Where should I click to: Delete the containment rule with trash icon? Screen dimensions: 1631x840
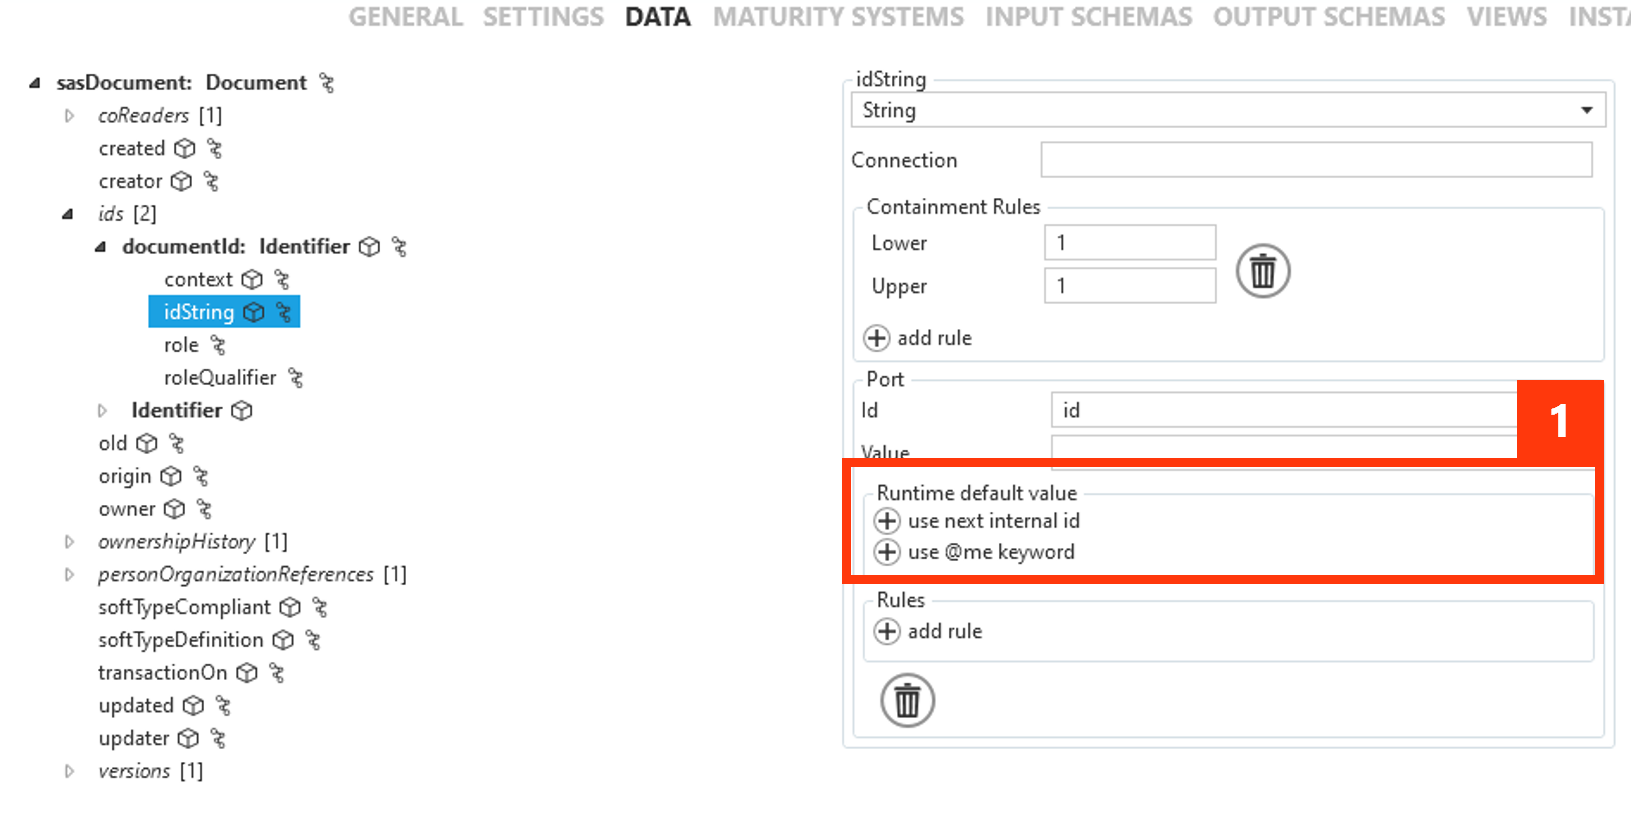click(x=1263, y=271)
